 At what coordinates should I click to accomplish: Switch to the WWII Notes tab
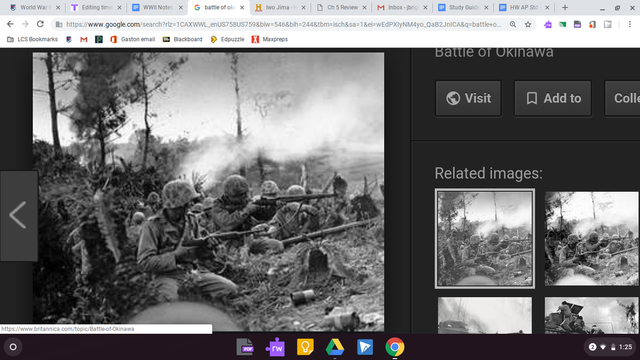(x=157, y=7)
